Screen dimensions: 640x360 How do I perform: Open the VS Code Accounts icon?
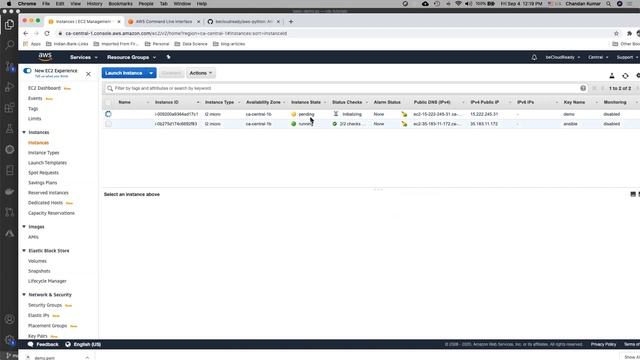[9, 319]
